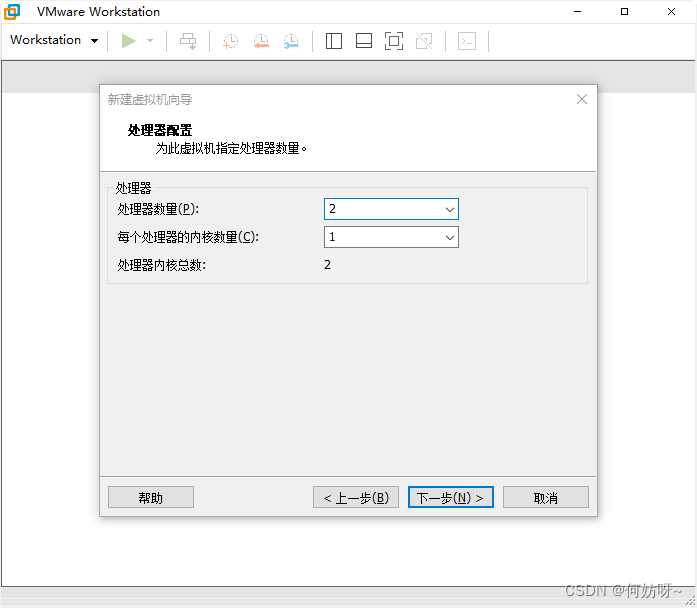The width and height of the screenshot is (697, 608).
Task: Click the 处理器数量(P) label
Action: 158,209
